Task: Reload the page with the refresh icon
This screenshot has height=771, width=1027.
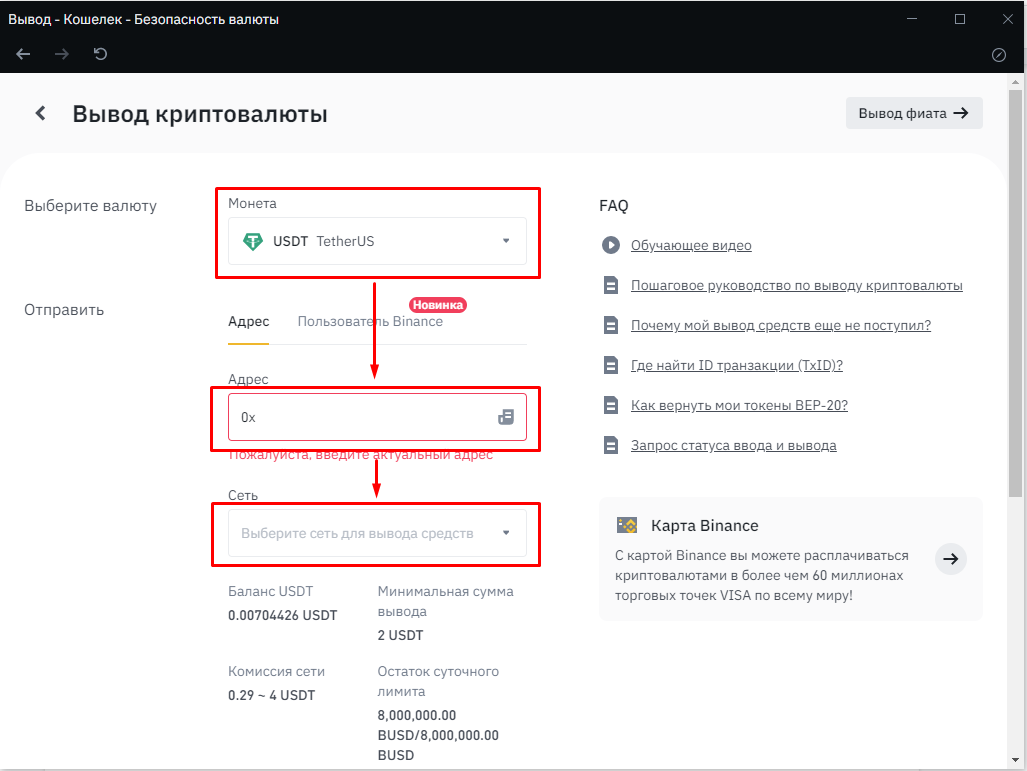Action: point(100,54)
